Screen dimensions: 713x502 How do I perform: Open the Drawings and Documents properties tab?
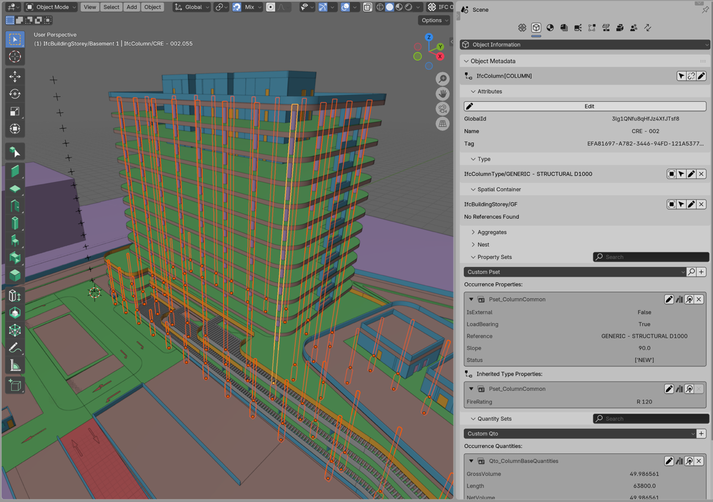tap(564, 28)
